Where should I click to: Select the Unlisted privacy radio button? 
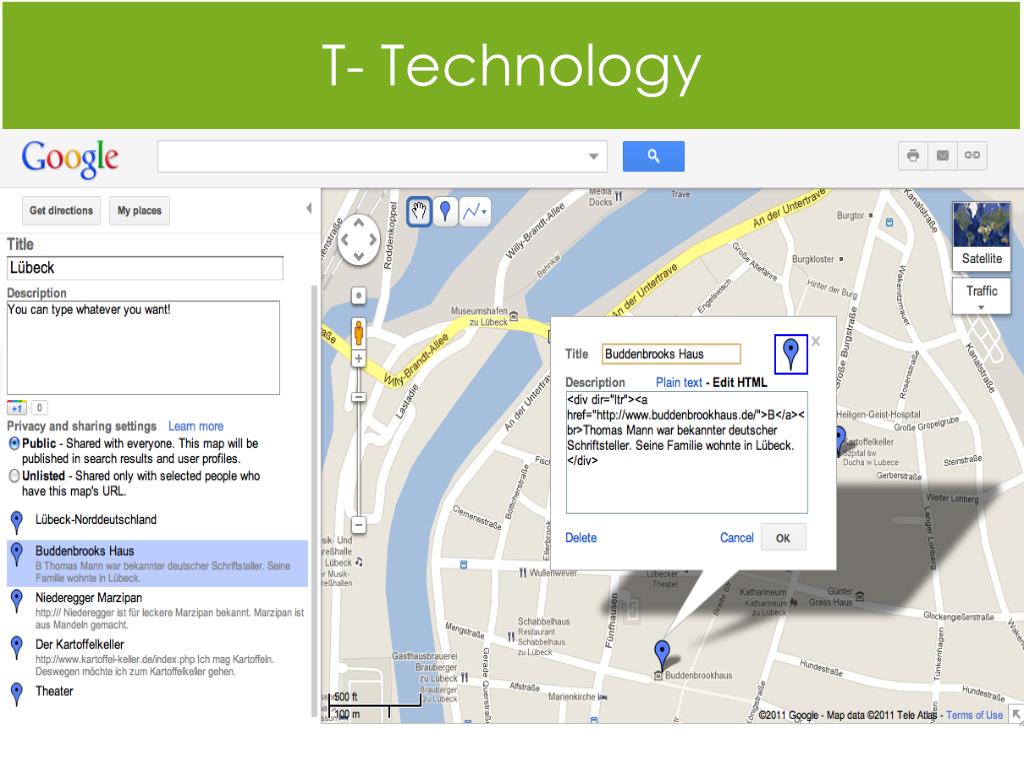point(14,476)
